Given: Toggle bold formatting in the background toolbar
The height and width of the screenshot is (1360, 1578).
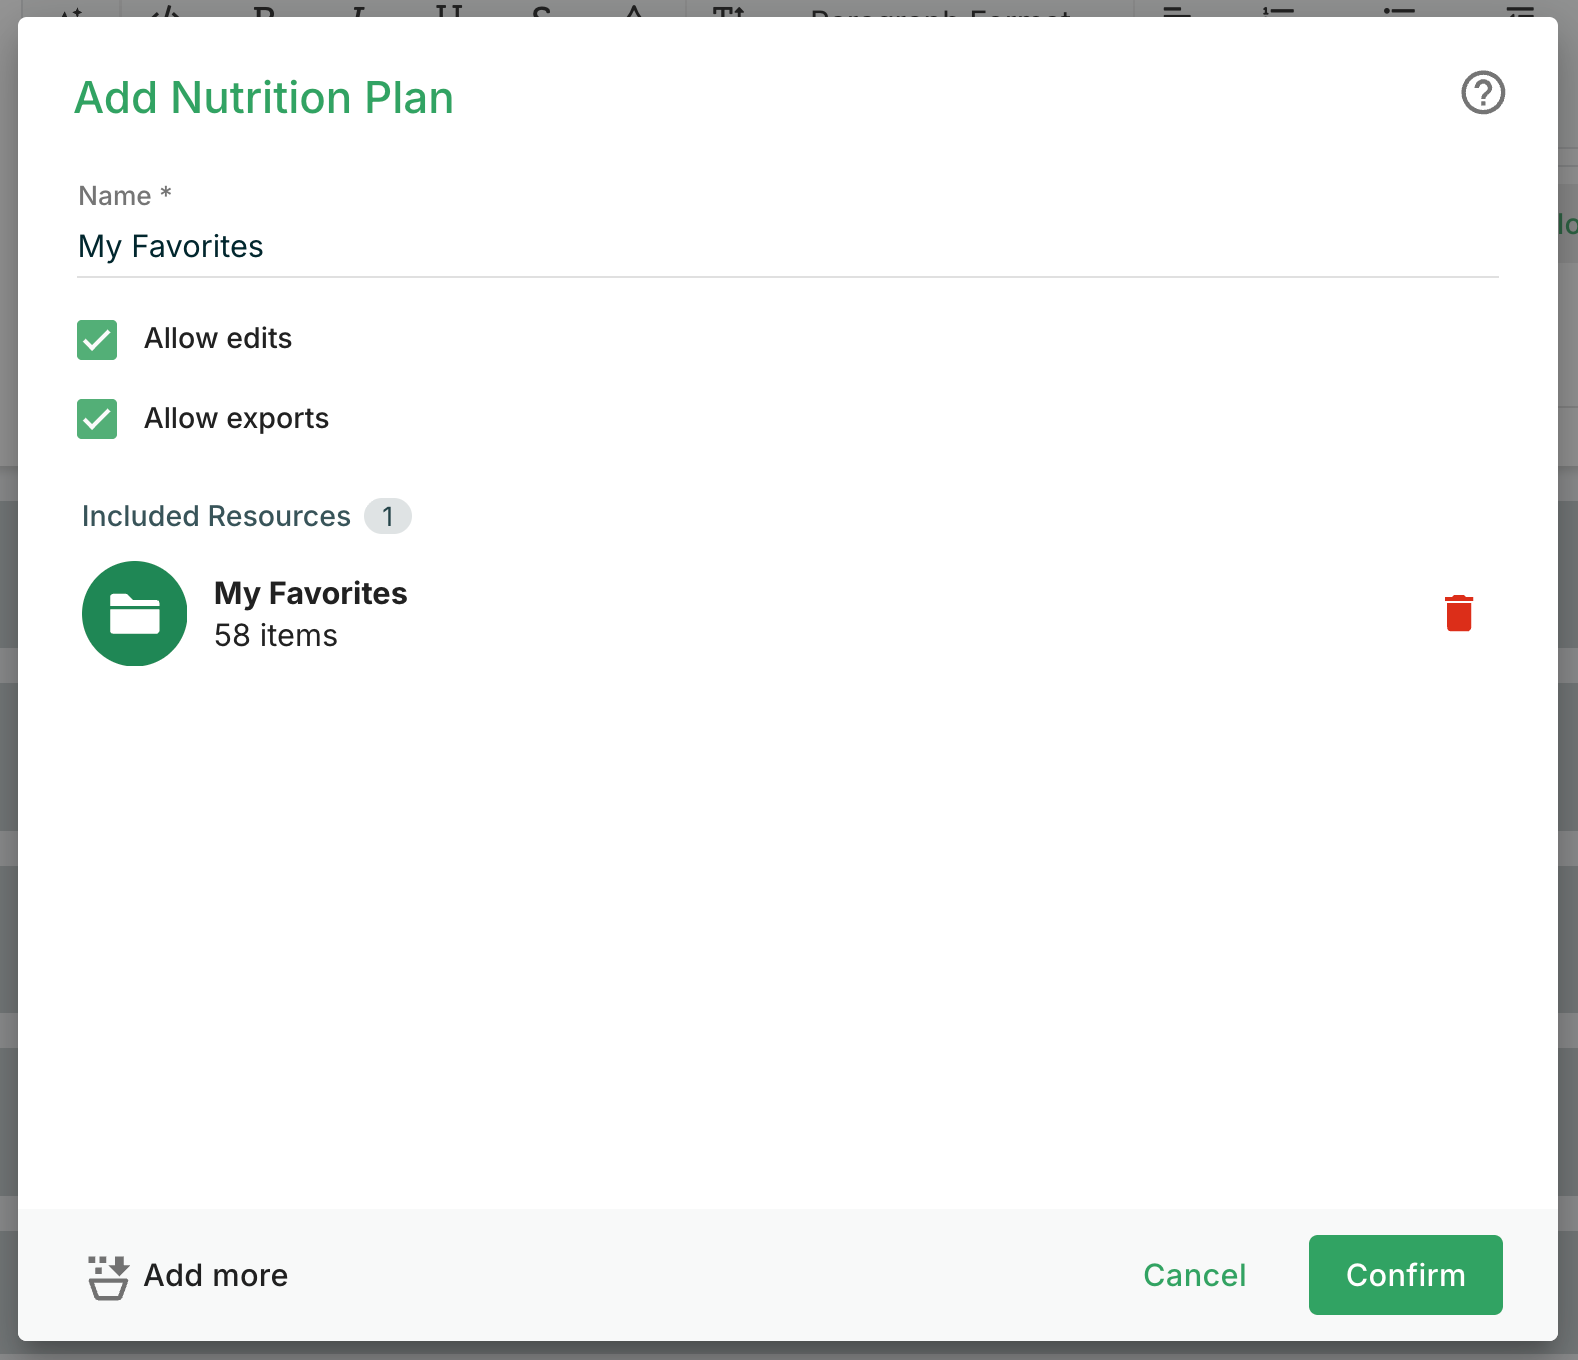Looking at the screenshot, I should pyautogui.click(x=264, y=9).
